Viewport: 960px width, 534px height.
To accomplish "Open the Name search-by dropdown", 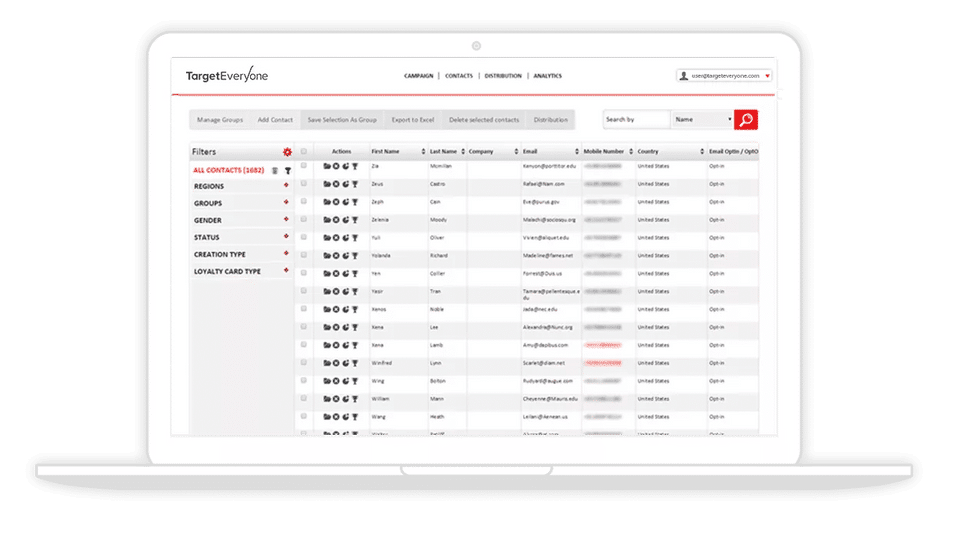I will (702, 119).
